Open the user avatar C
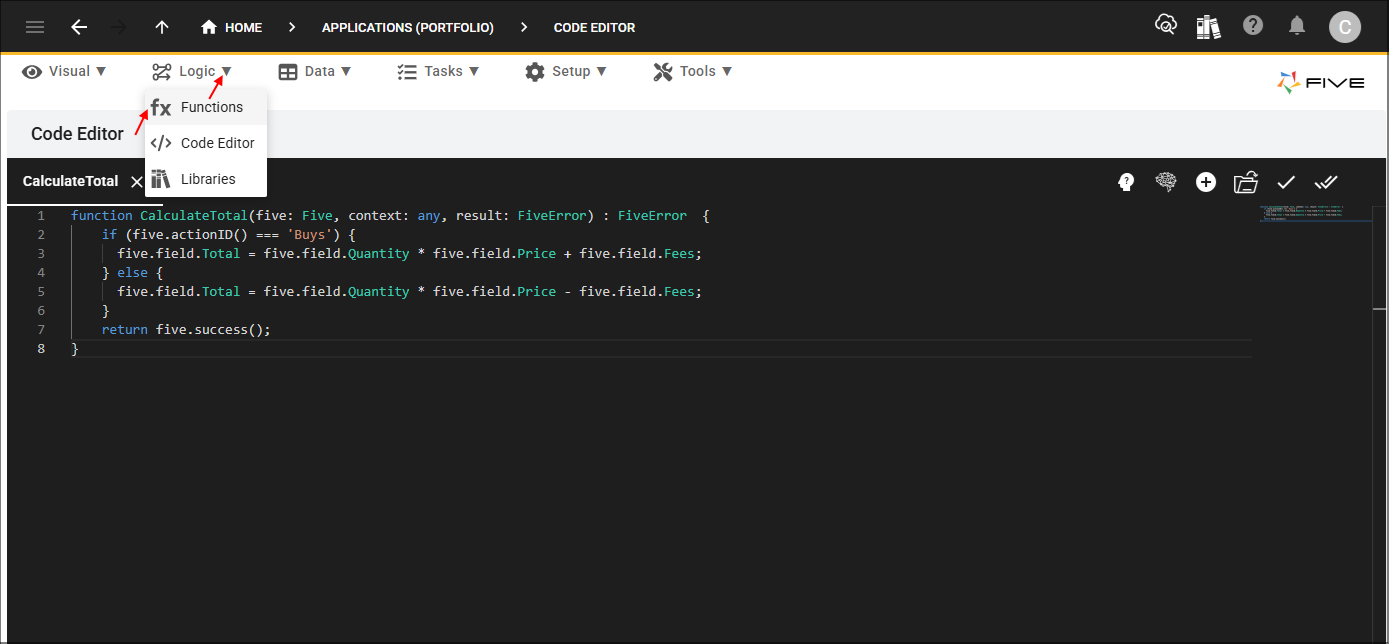The image size is (1389, 644). pos(1344,27)
